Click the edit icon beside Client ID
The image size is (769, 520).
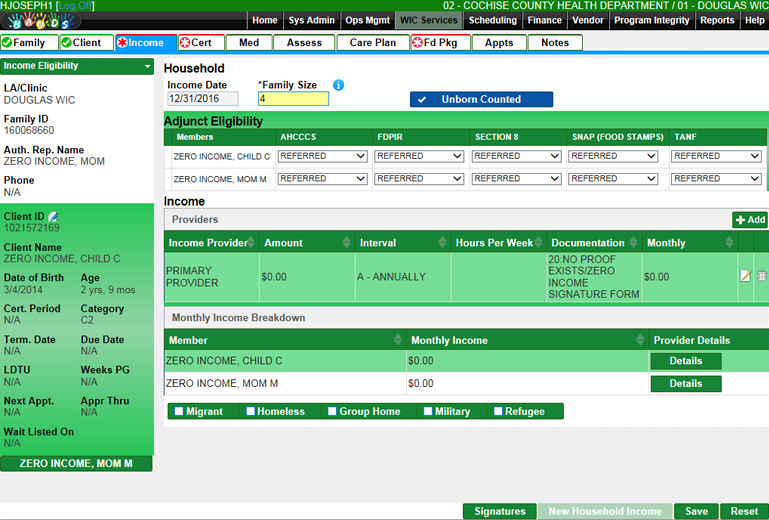[53, 216]
